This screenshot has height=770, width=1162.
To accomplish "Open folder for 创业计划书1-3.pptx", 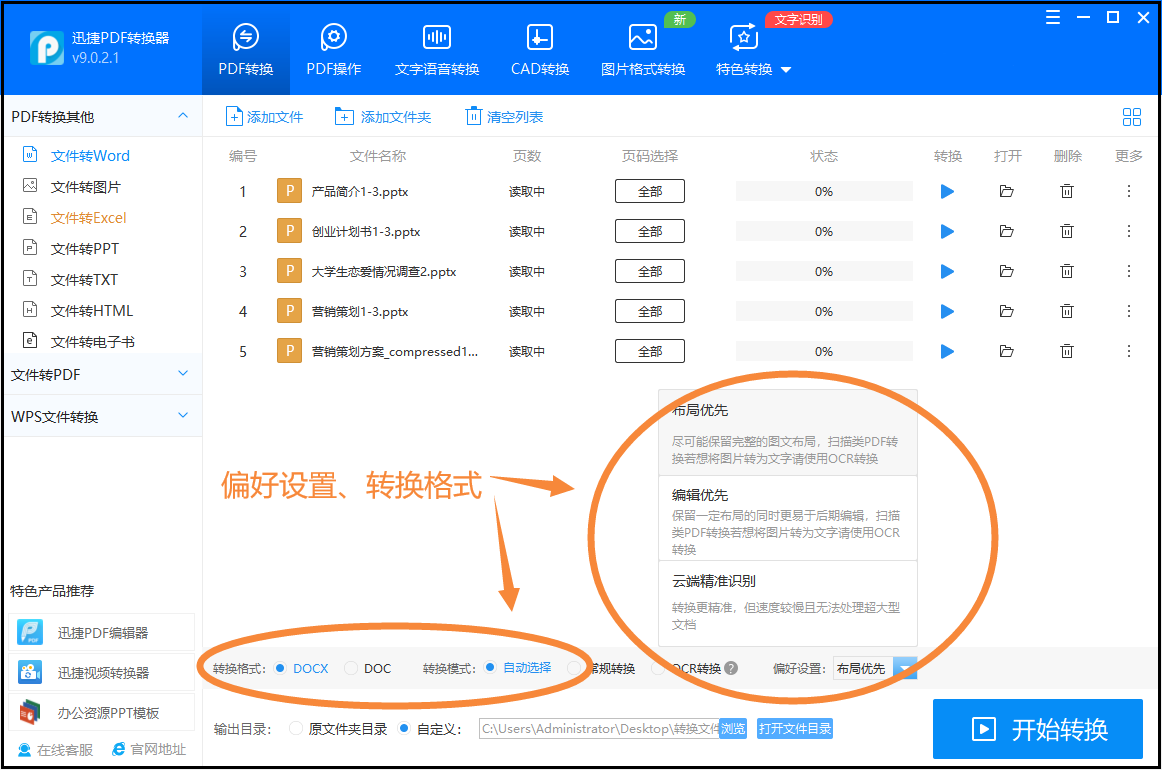I will point(1006,232).
